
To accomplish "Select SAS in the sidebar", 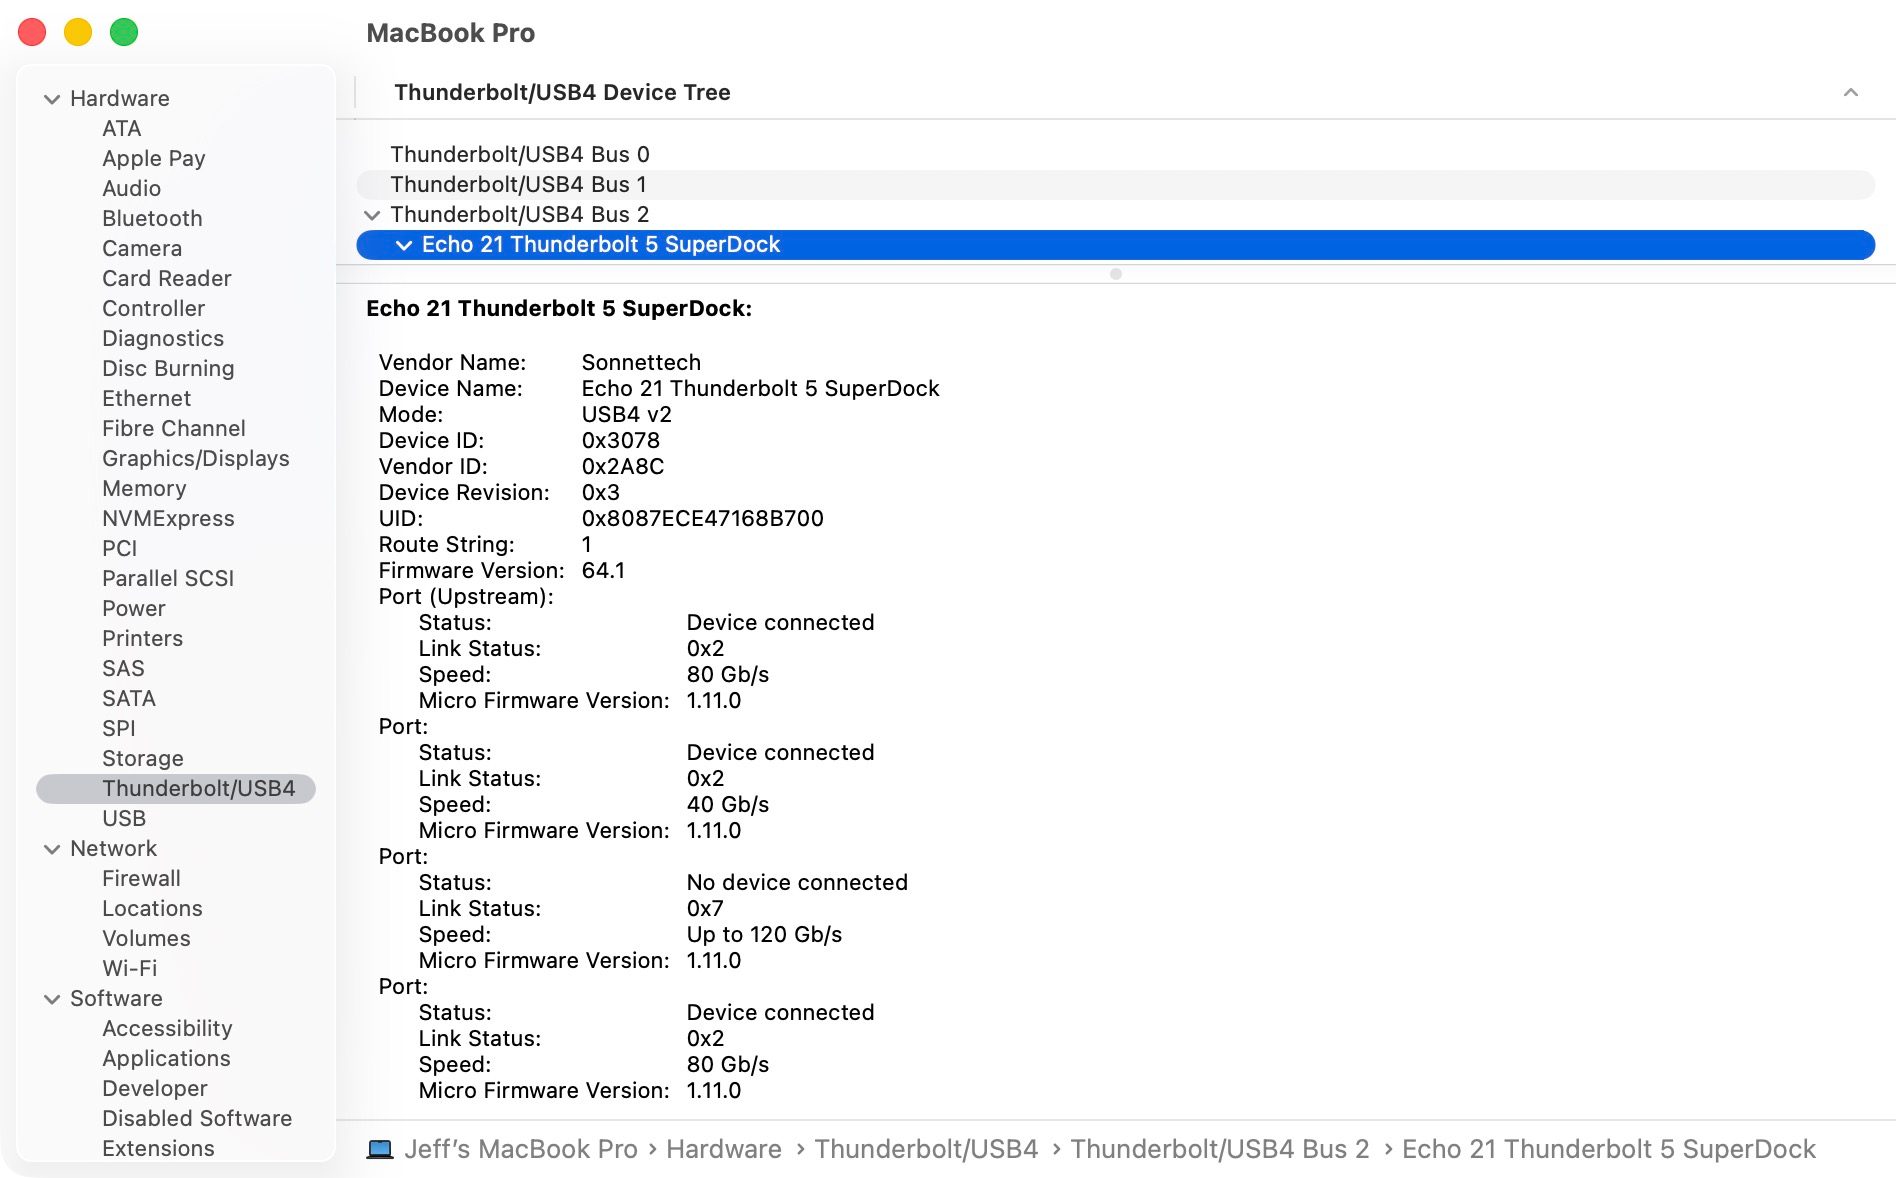I will point(124,668).
